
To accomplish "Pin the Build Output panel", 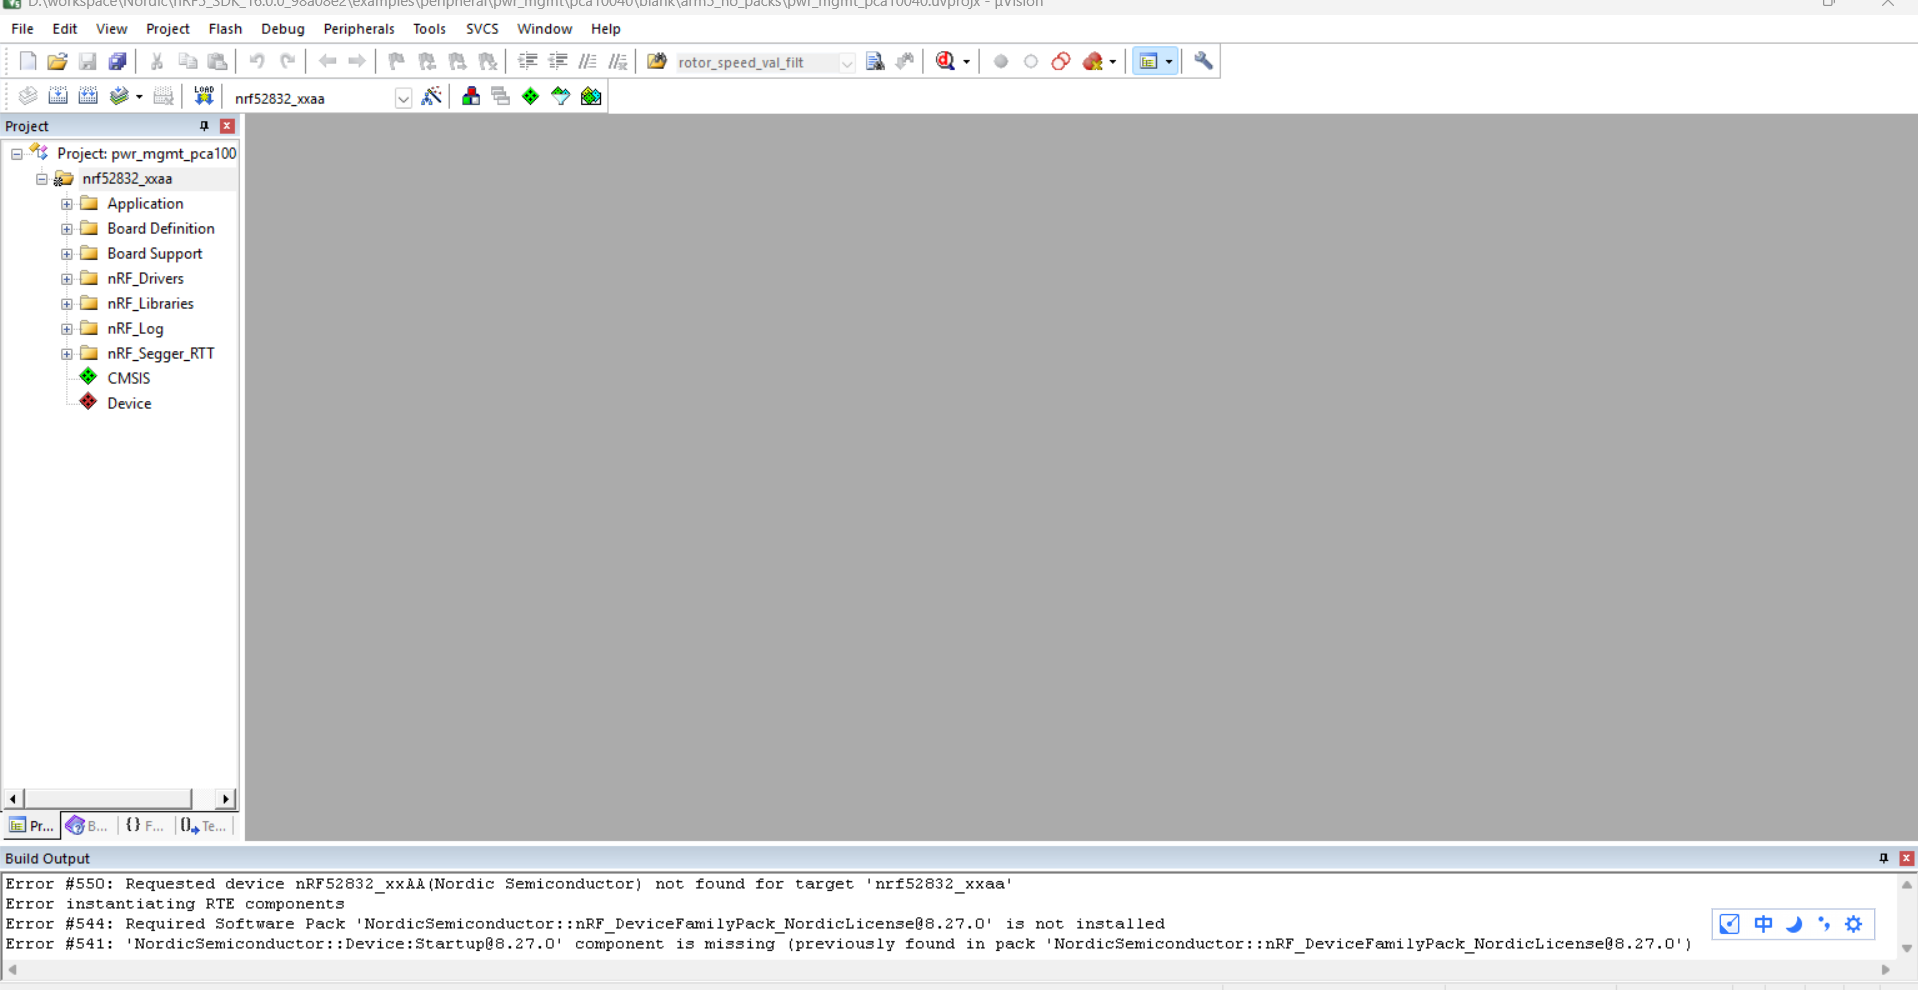I will (1884, 858).
